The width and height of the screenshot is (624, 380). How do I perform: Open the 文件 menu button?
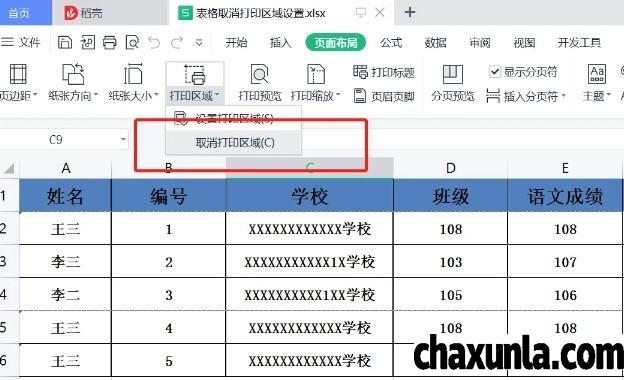[x=21, y=42]
